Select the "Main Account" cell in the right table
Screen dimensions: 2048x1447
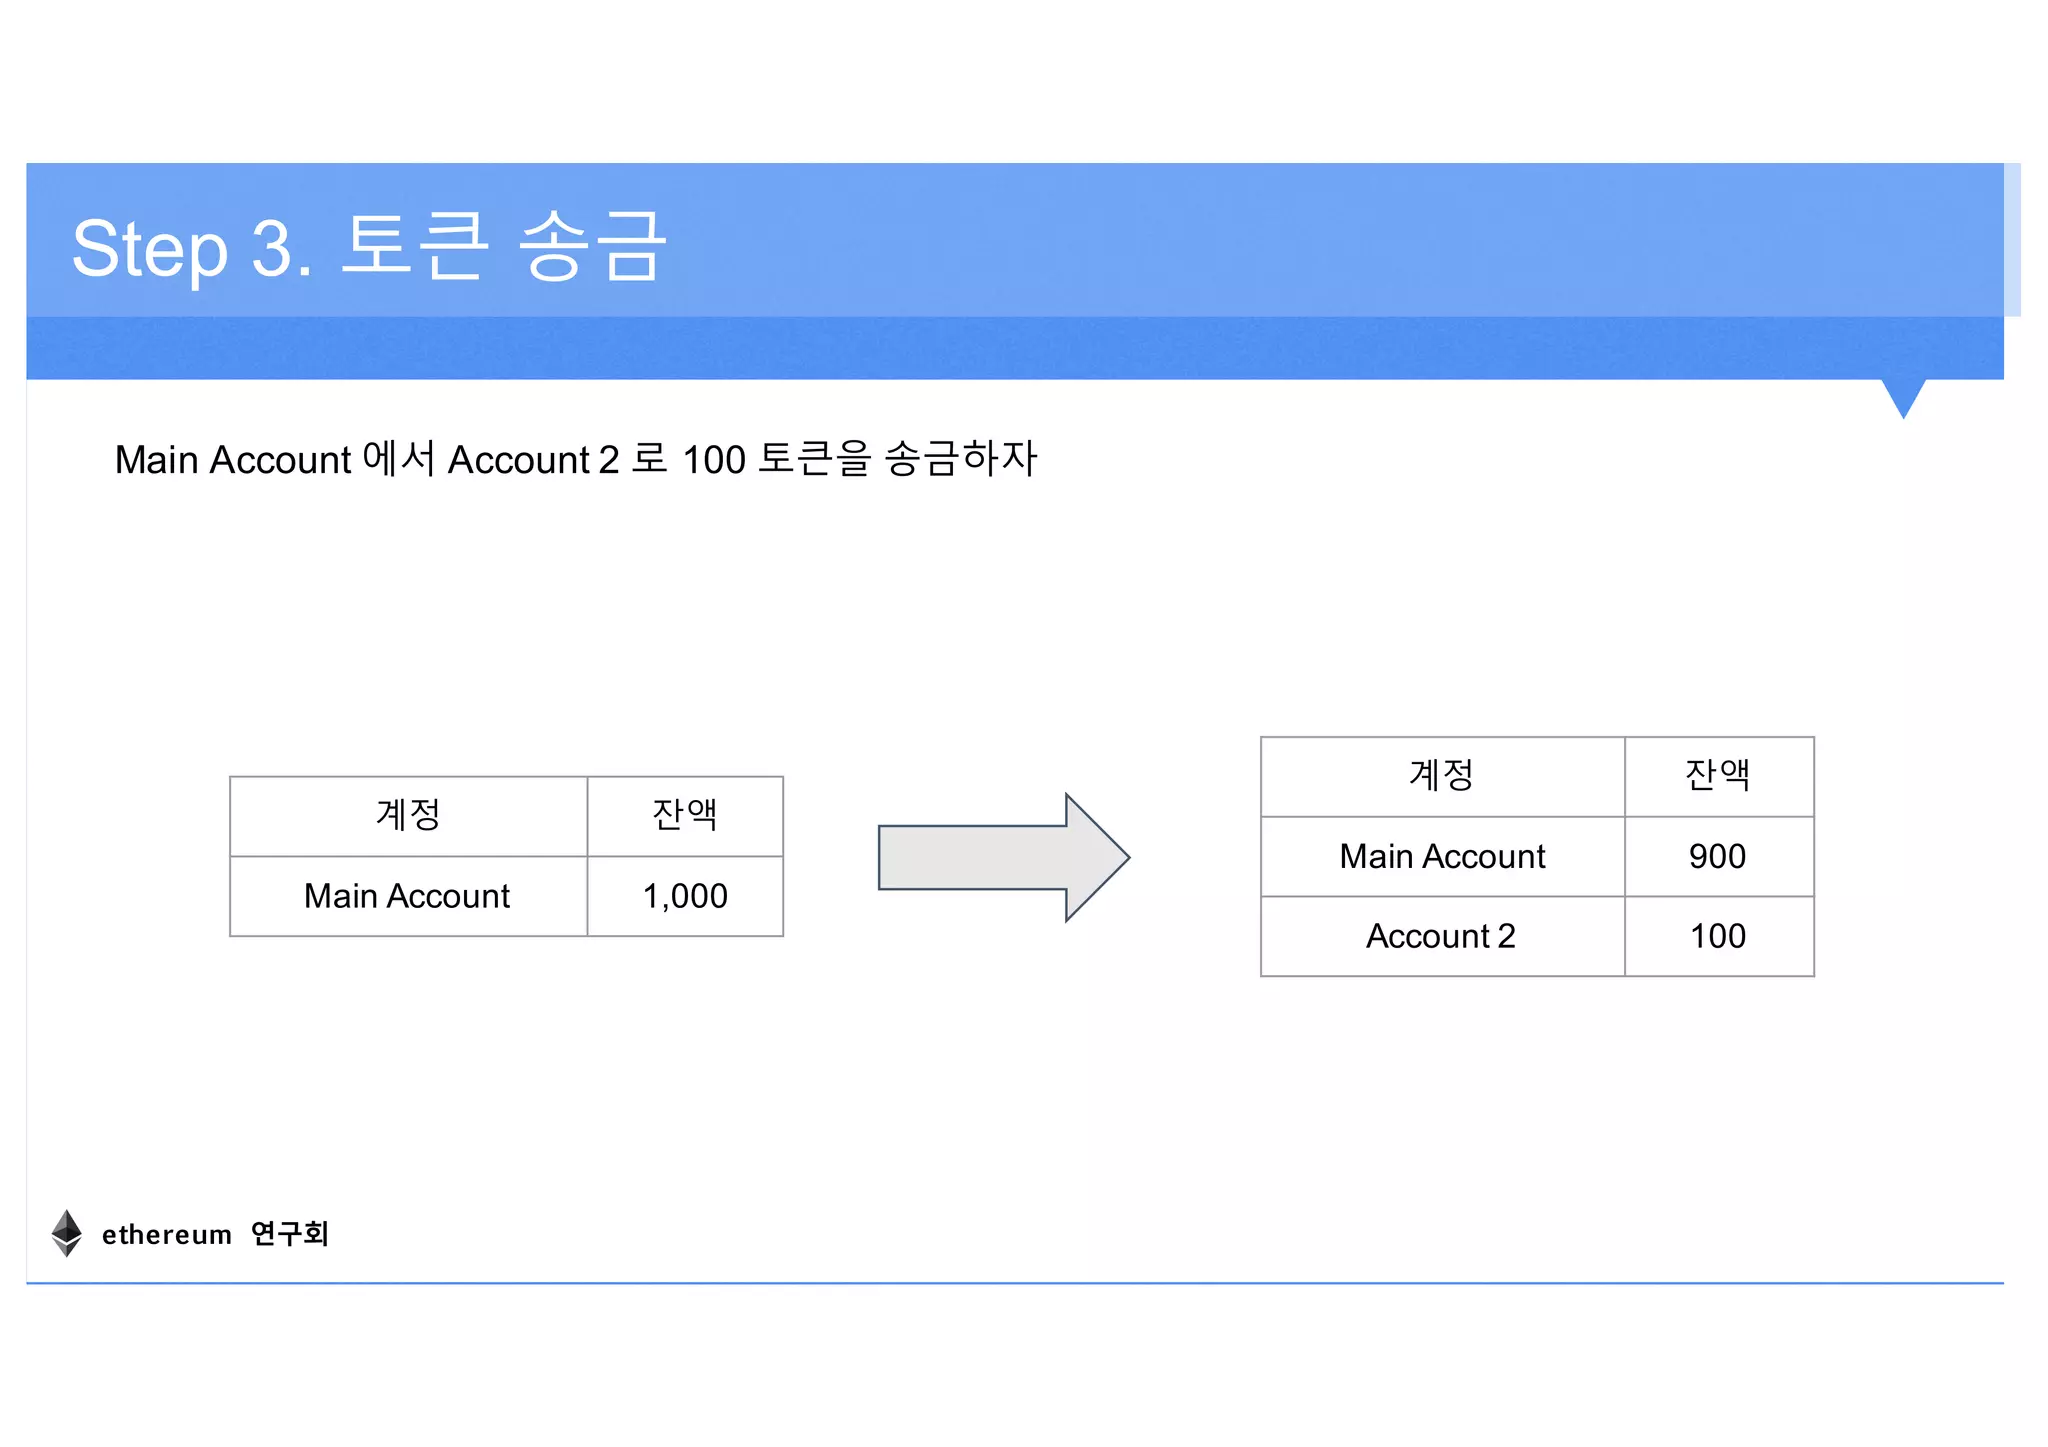pos(1442,856)
